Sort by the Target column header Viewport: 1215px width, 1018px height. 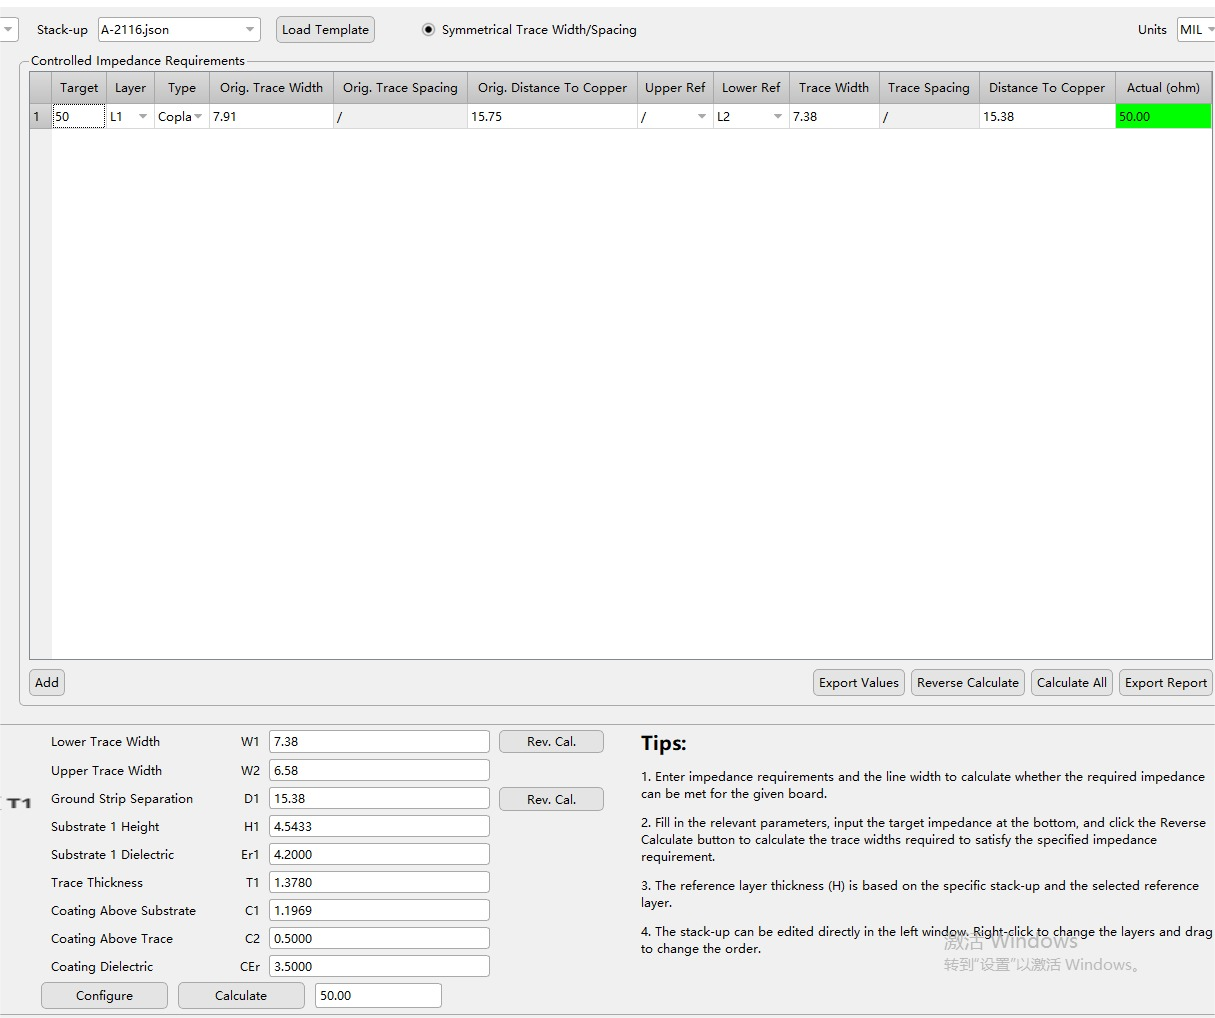coord(78,88)
